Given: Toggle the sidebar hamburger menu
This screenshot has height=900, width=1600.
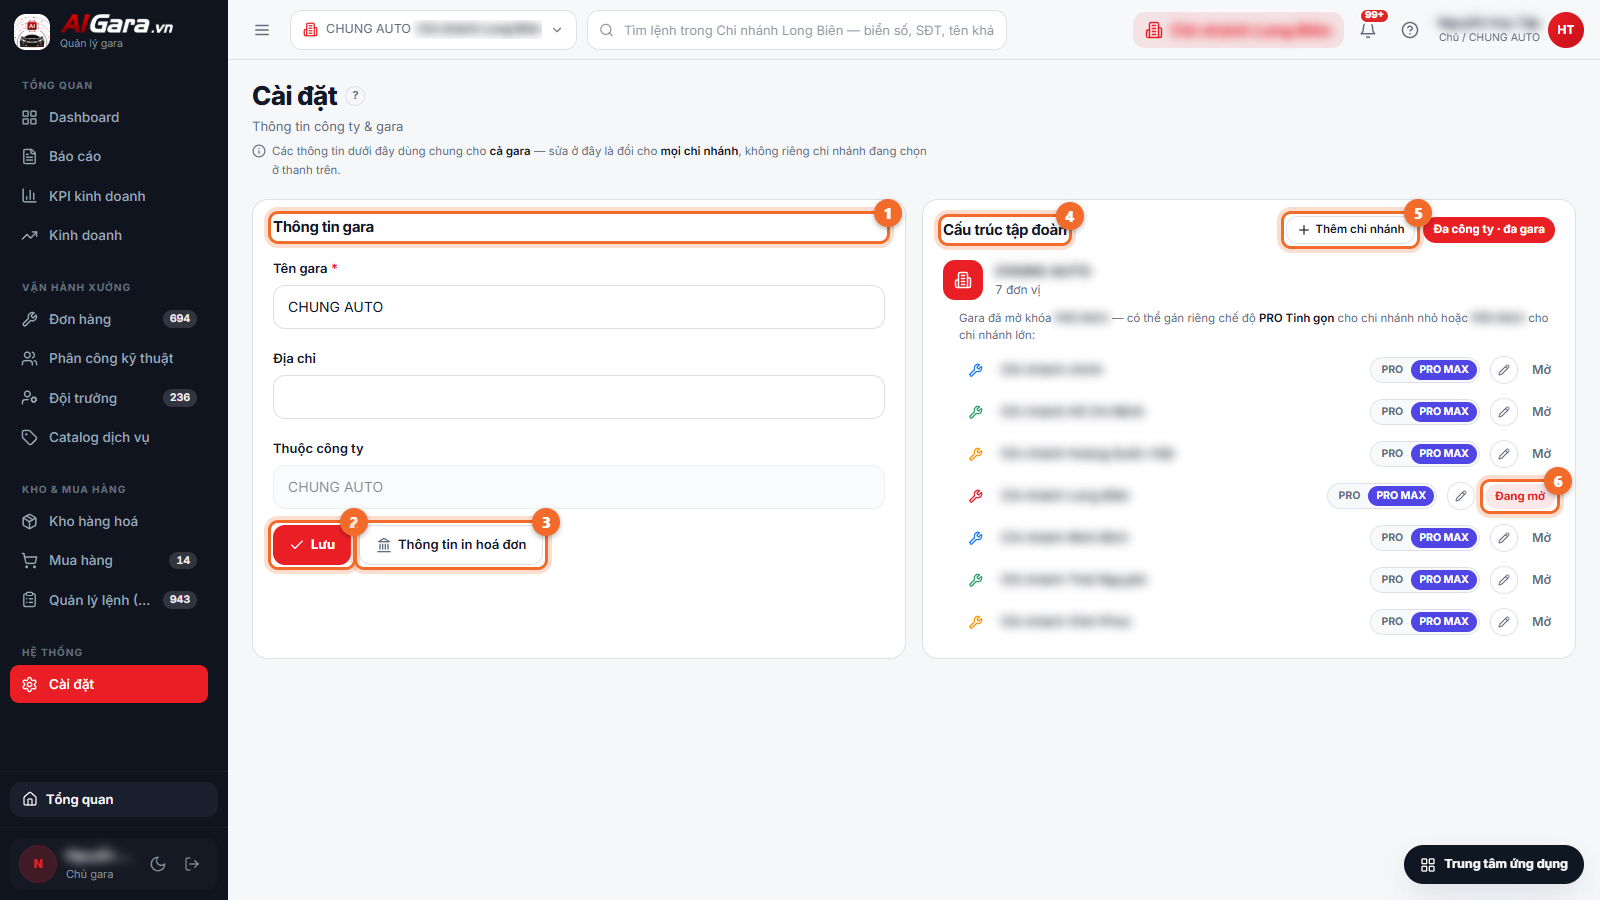Looking at the screenshot, I should (262, 30).
